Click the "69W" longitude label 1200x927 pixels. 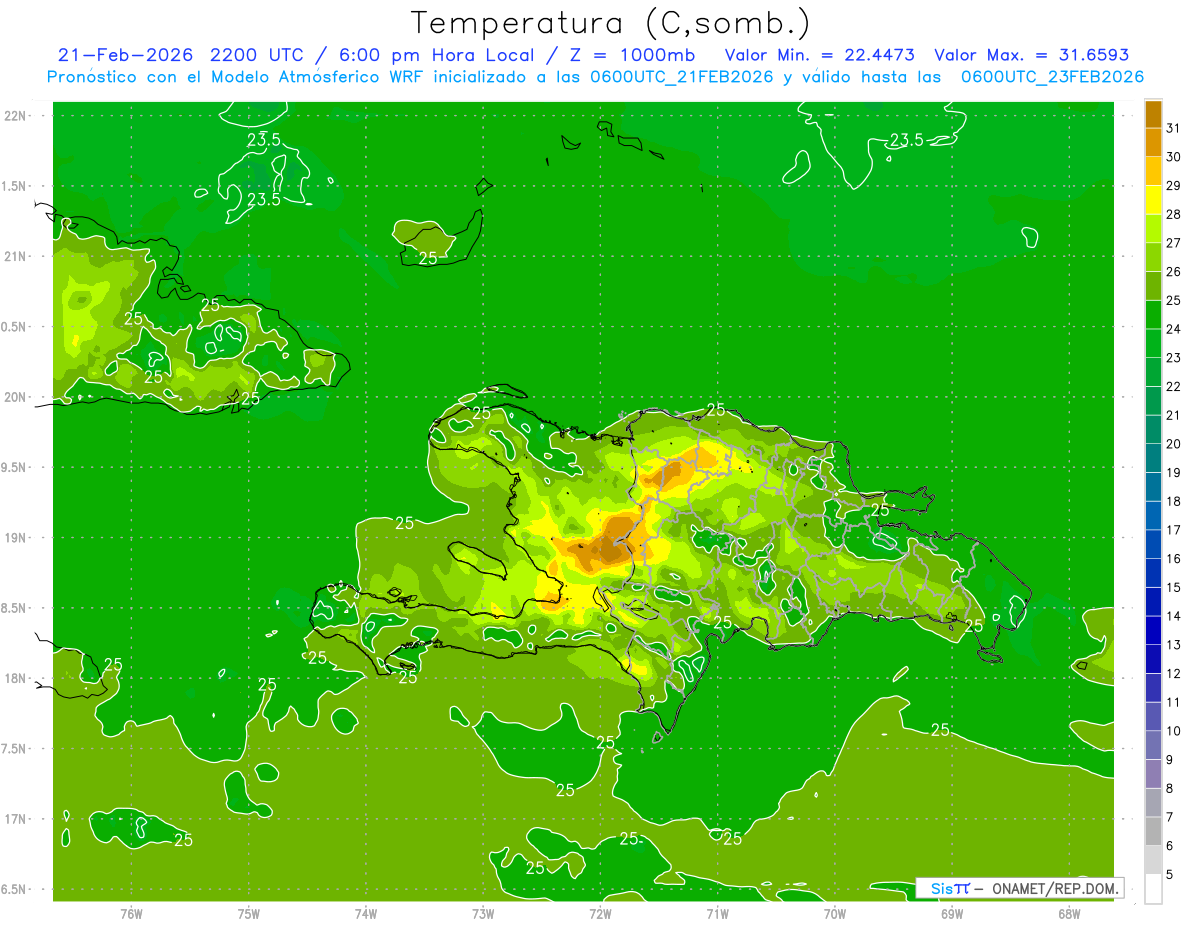[x=952, y=913]
